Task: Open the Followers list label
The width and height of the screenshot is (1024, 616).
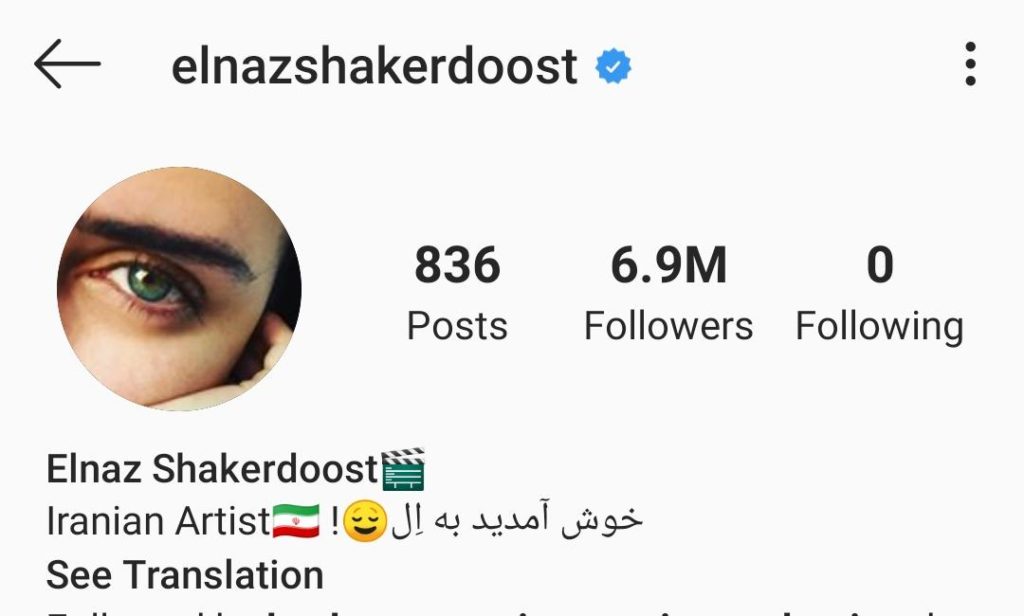Action: coord(669,325)
